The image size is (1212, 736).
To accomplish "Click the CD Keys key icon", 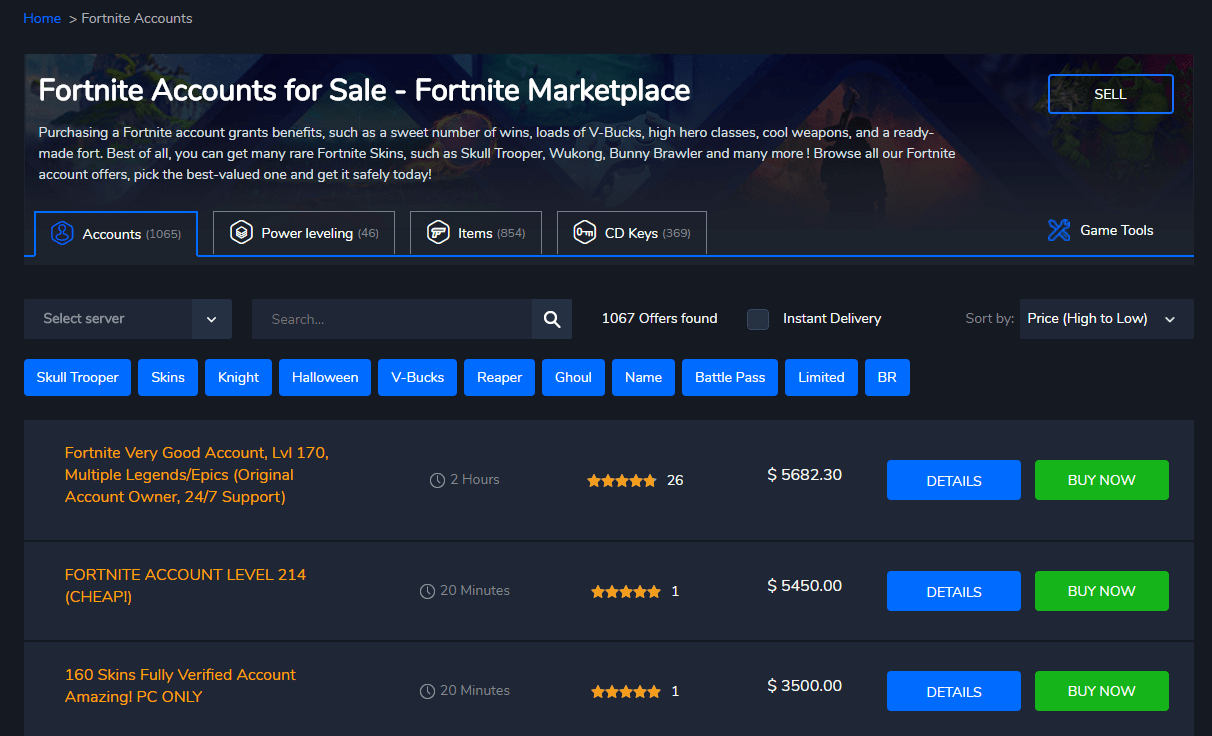I will coord(585,233).
